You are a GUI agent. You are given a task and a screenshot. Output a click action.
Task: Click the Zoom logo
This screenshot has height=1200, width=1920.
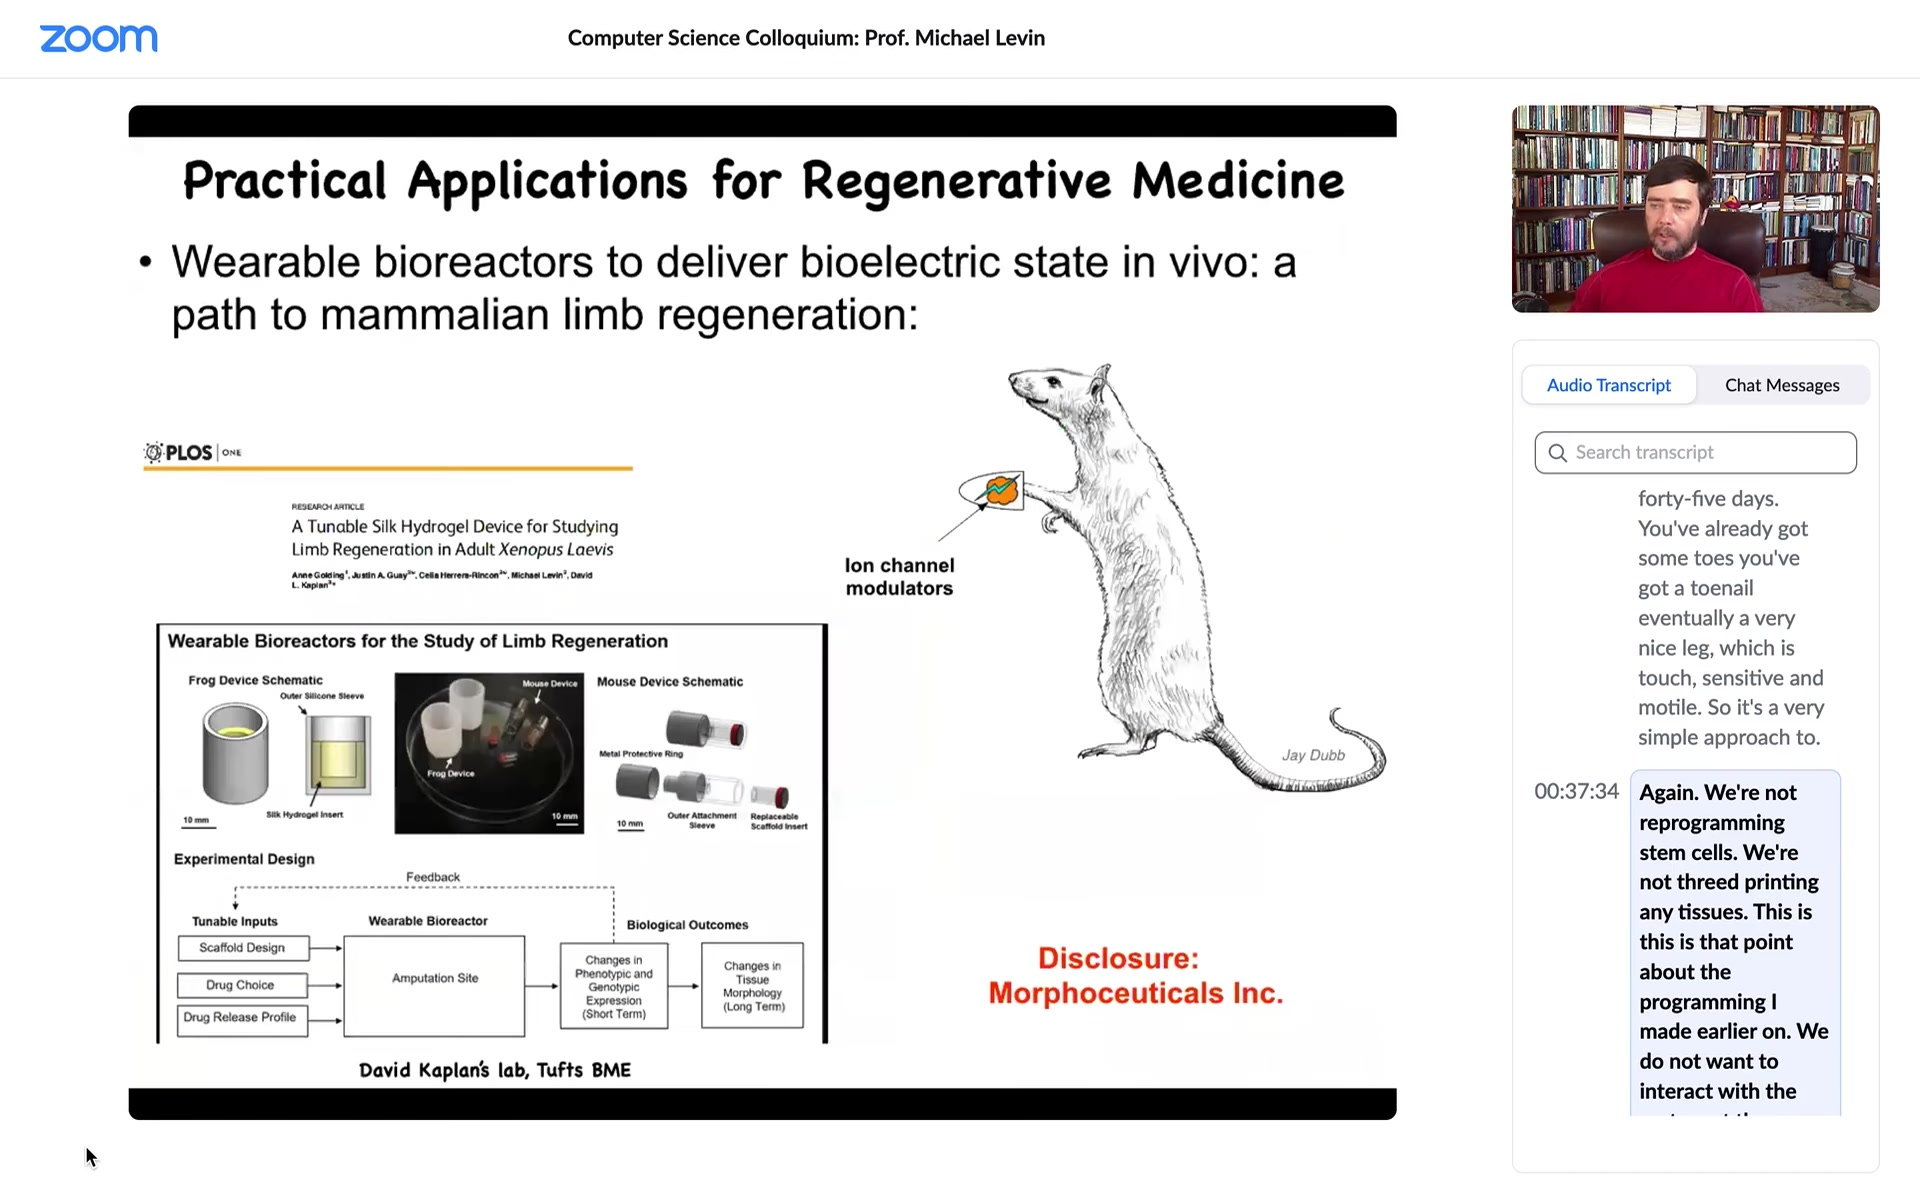click(x=98, y=38)
